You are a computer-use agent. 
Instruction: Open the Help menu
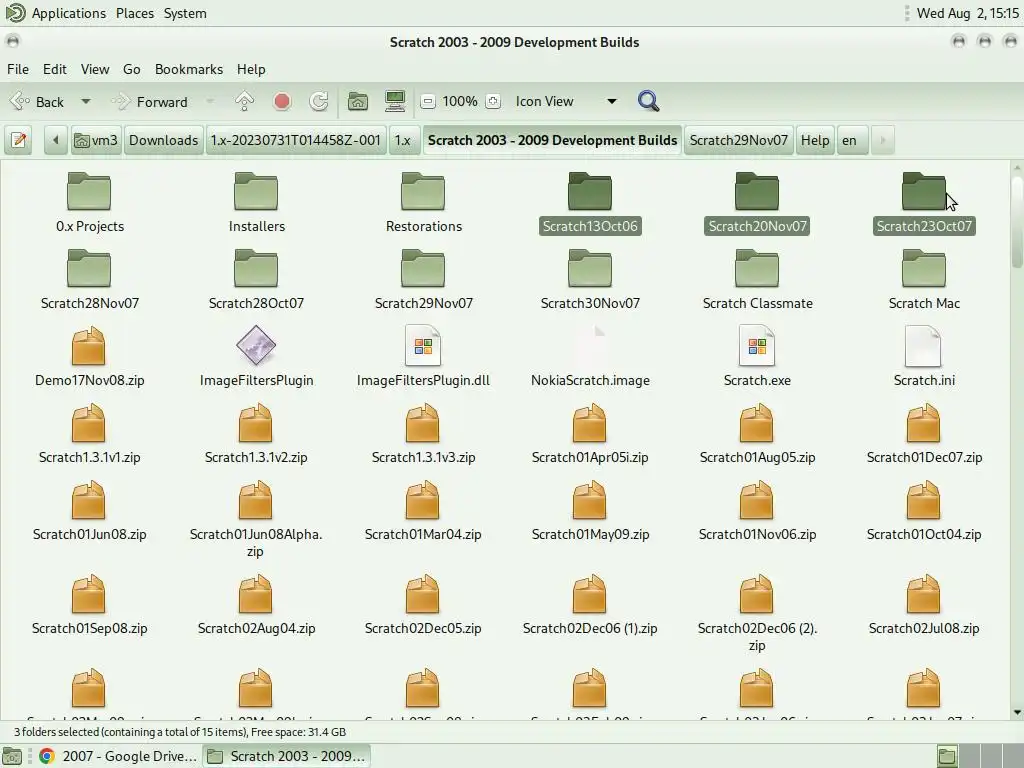[x=251, y=69]
